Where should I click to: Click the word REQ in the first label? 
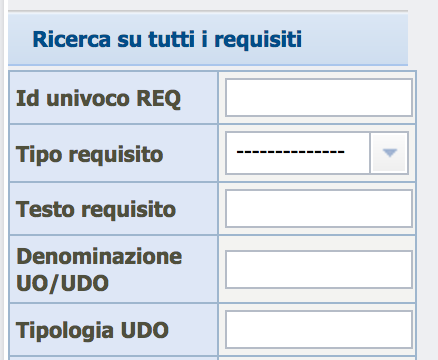pos(159,99)
